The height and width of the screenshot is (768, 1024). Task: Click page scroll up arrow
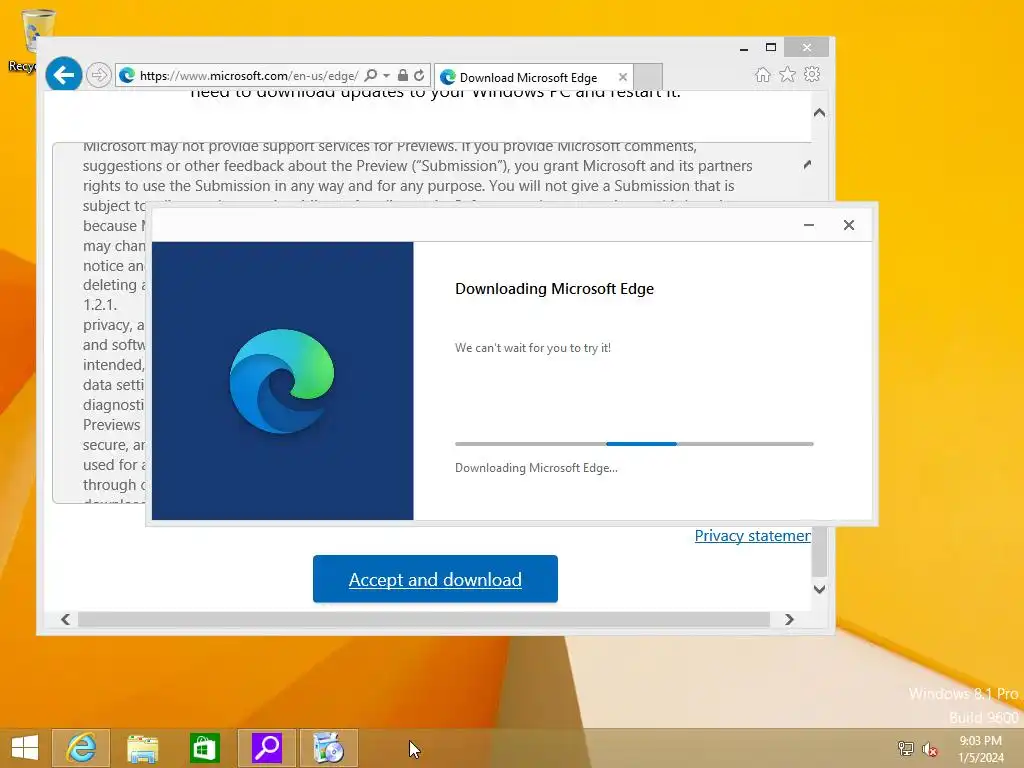click(x=820, y=113)
